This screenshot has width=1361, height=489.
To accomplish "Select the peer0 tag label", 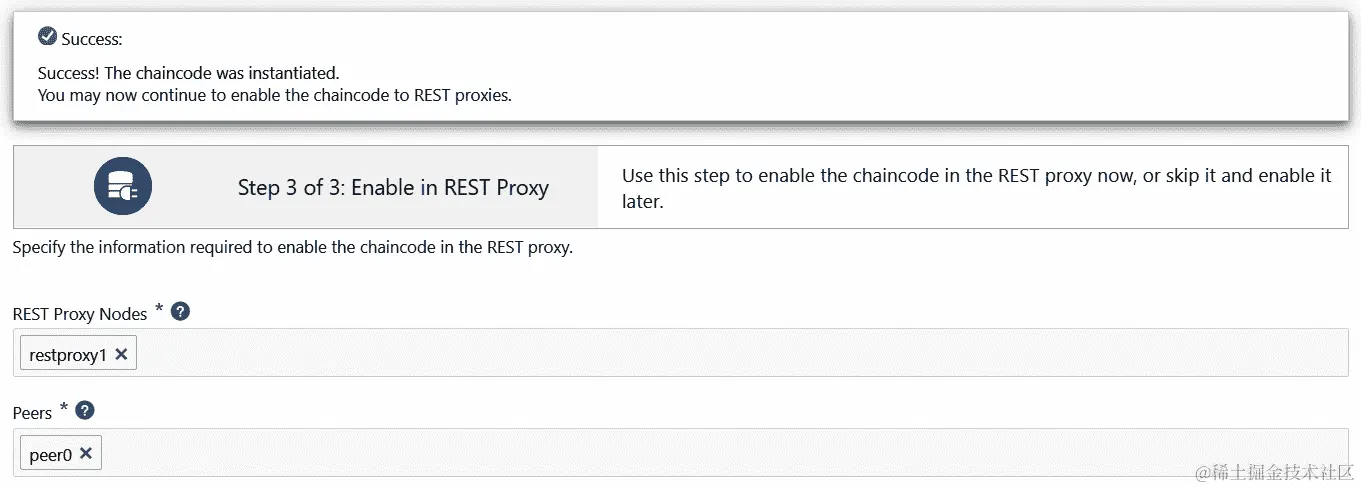I will pos(51,455).
